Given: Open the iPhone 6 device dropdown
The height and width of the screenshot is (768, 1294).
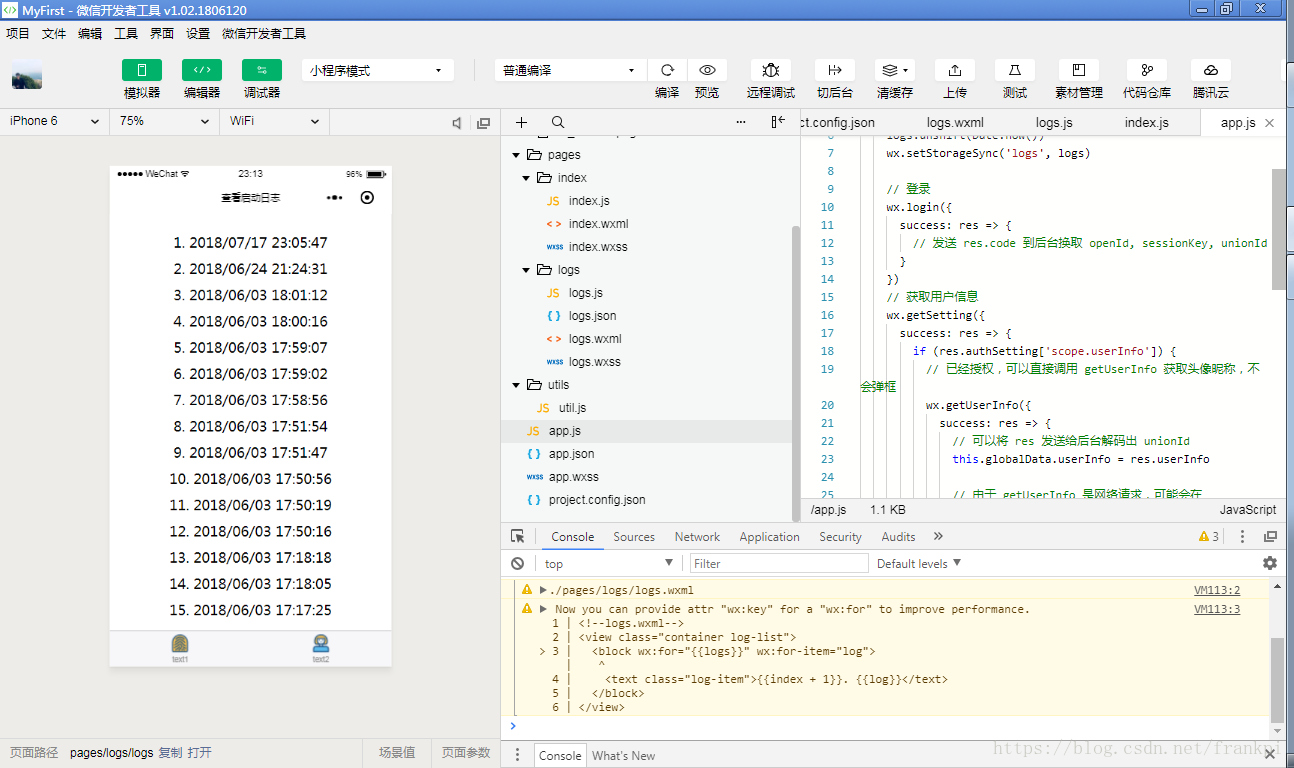Looking at the screenshot, I should click(x=55, y=121).
